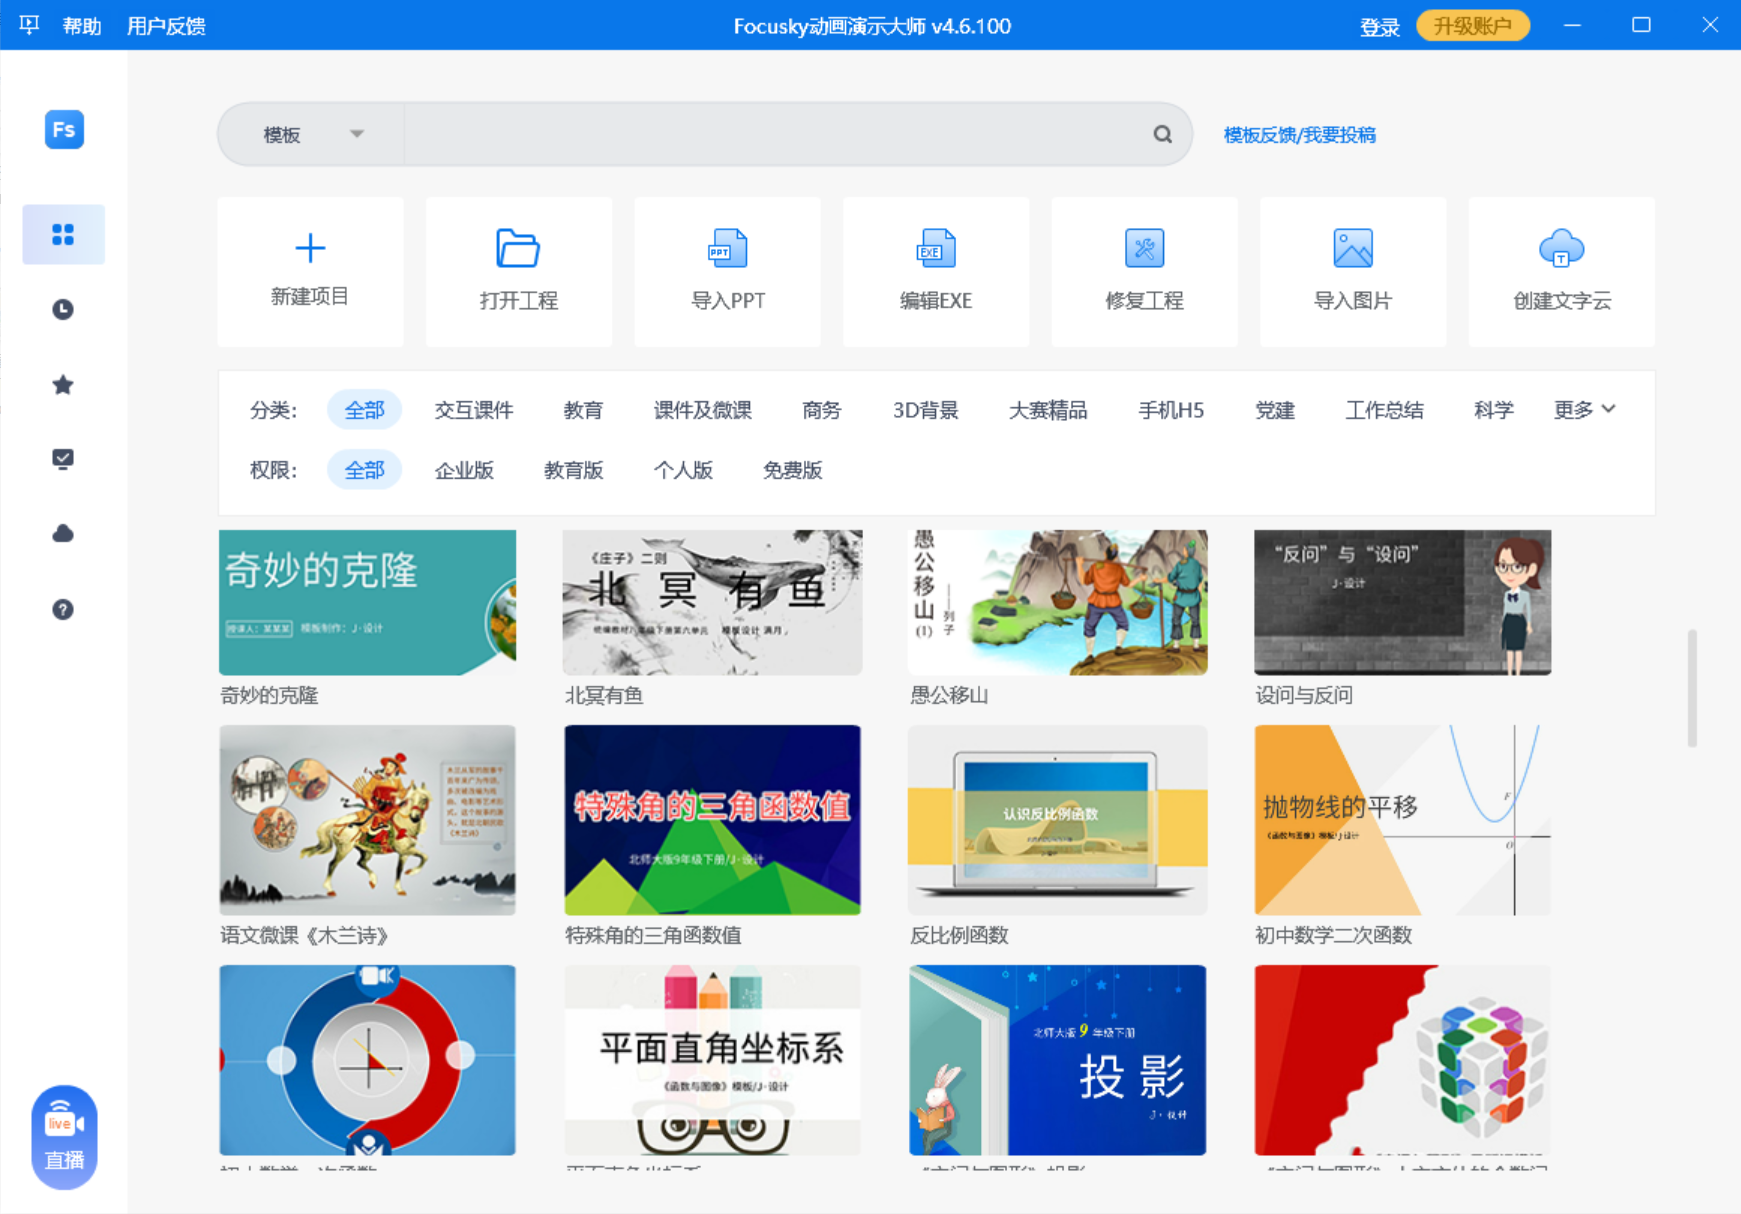Open a project with 打开工程
This screenshot has height=1214, width=1741.
(519, 271)
